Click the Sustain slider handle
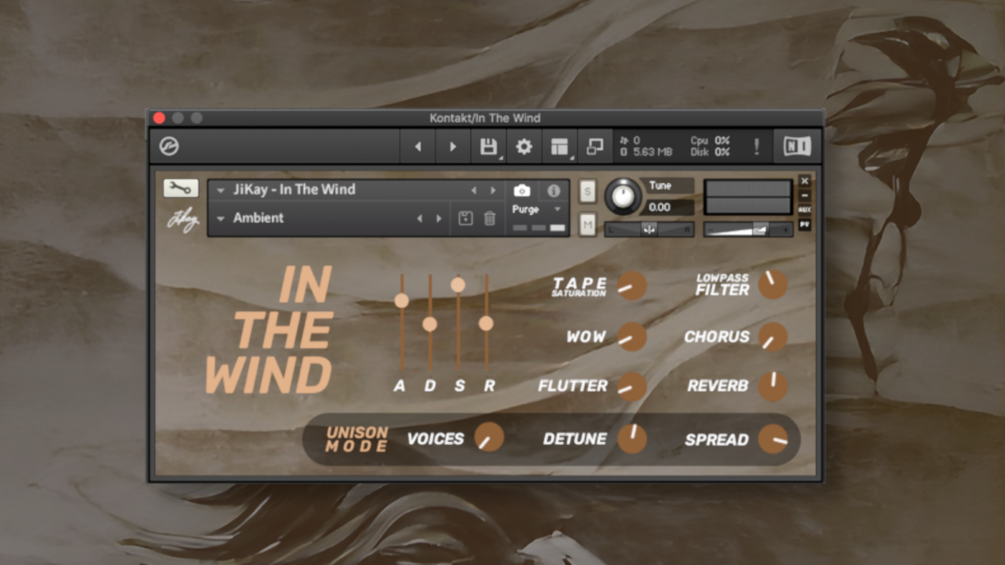The image size is (1005, 565). 458,284
